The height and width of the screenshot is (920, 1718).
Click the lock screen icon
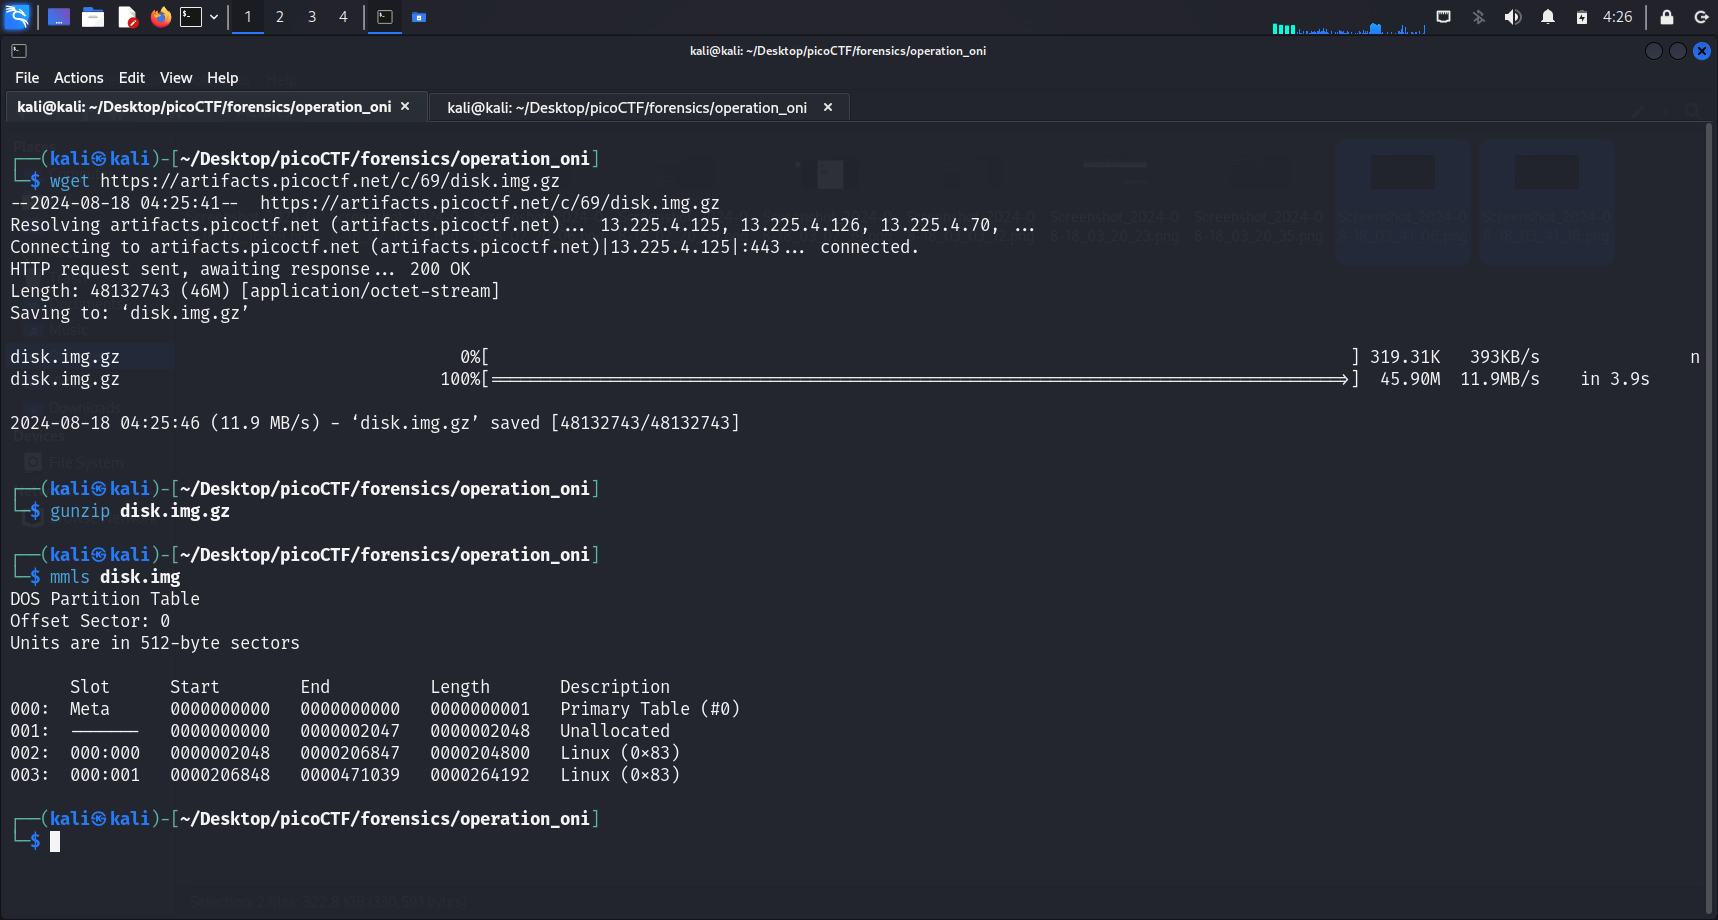1667,17
